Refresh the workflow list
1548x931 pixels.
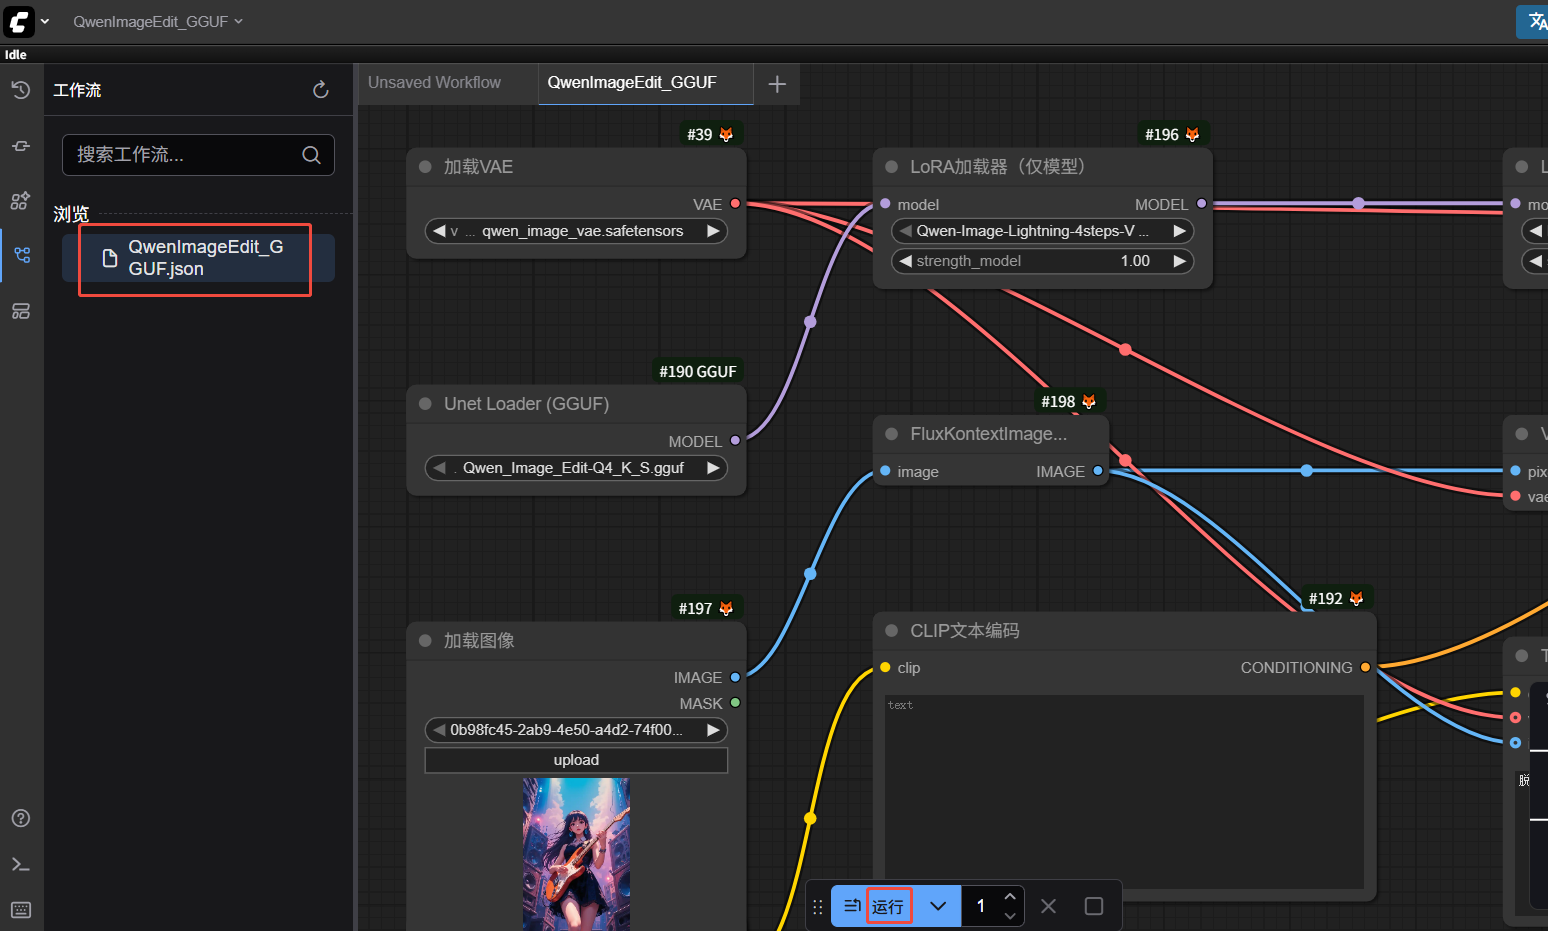[x=321, y=90]
